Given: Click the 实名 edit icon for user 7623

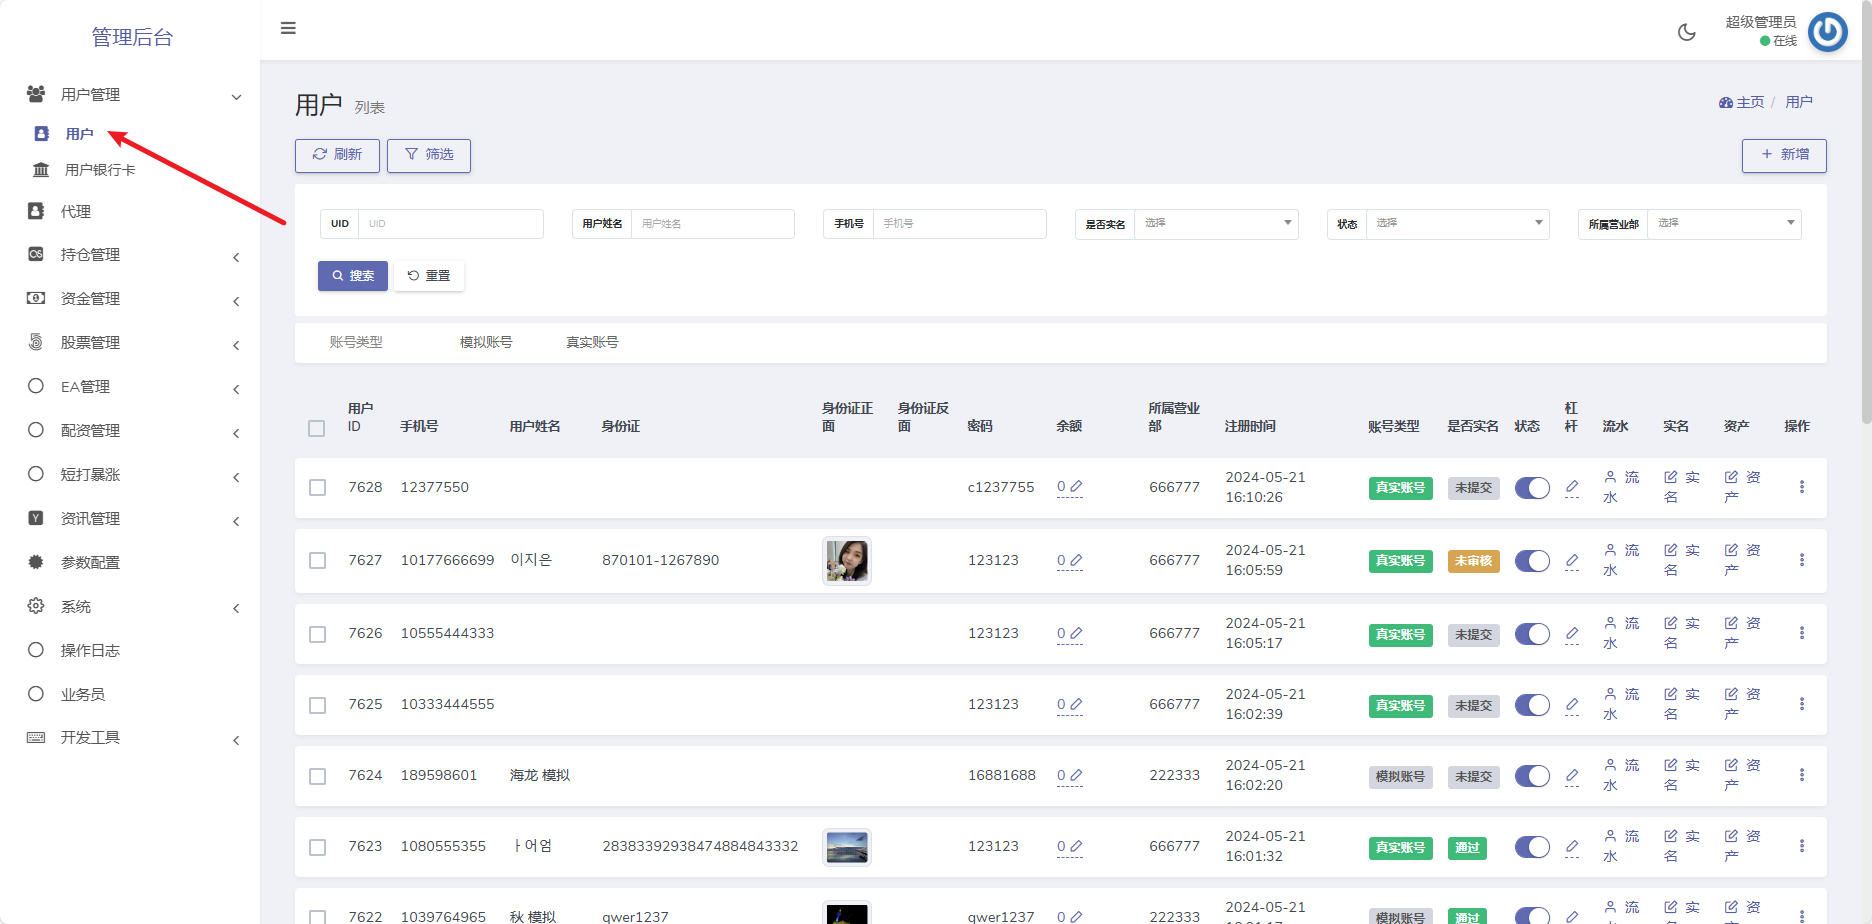Looking at the screenshot, I should [1670, 836].
